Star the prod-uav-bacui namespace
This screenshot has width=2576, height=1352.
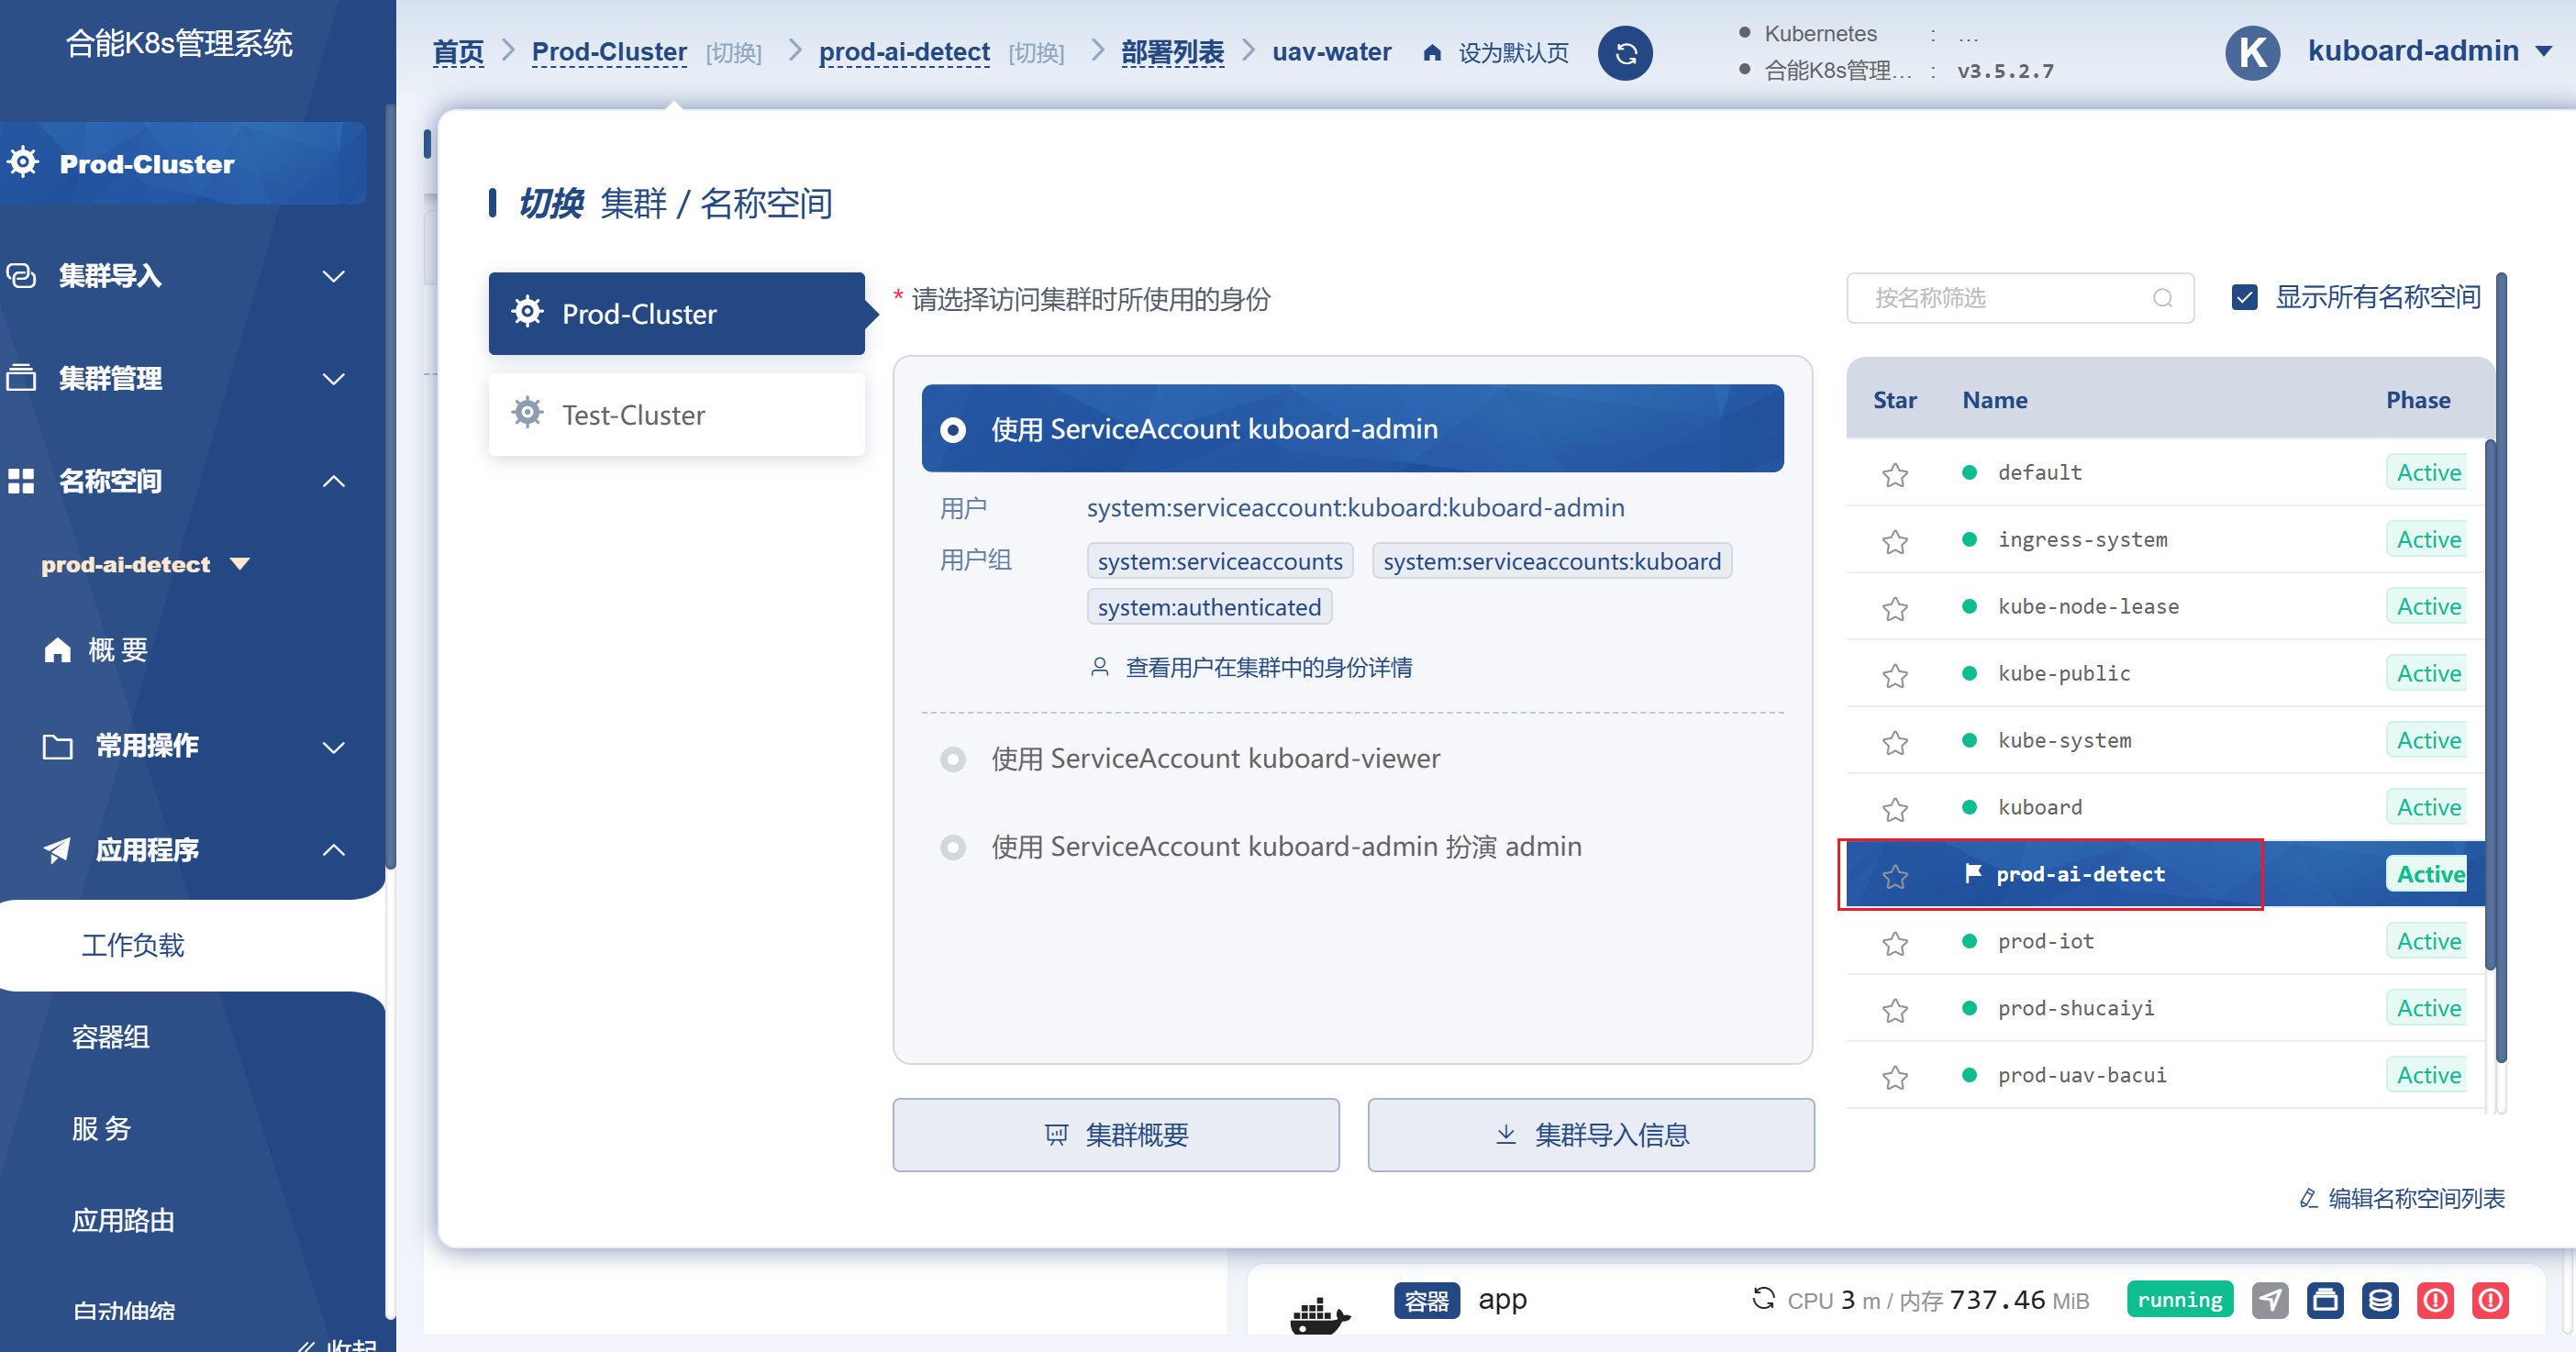[x=1895, y=1077]
